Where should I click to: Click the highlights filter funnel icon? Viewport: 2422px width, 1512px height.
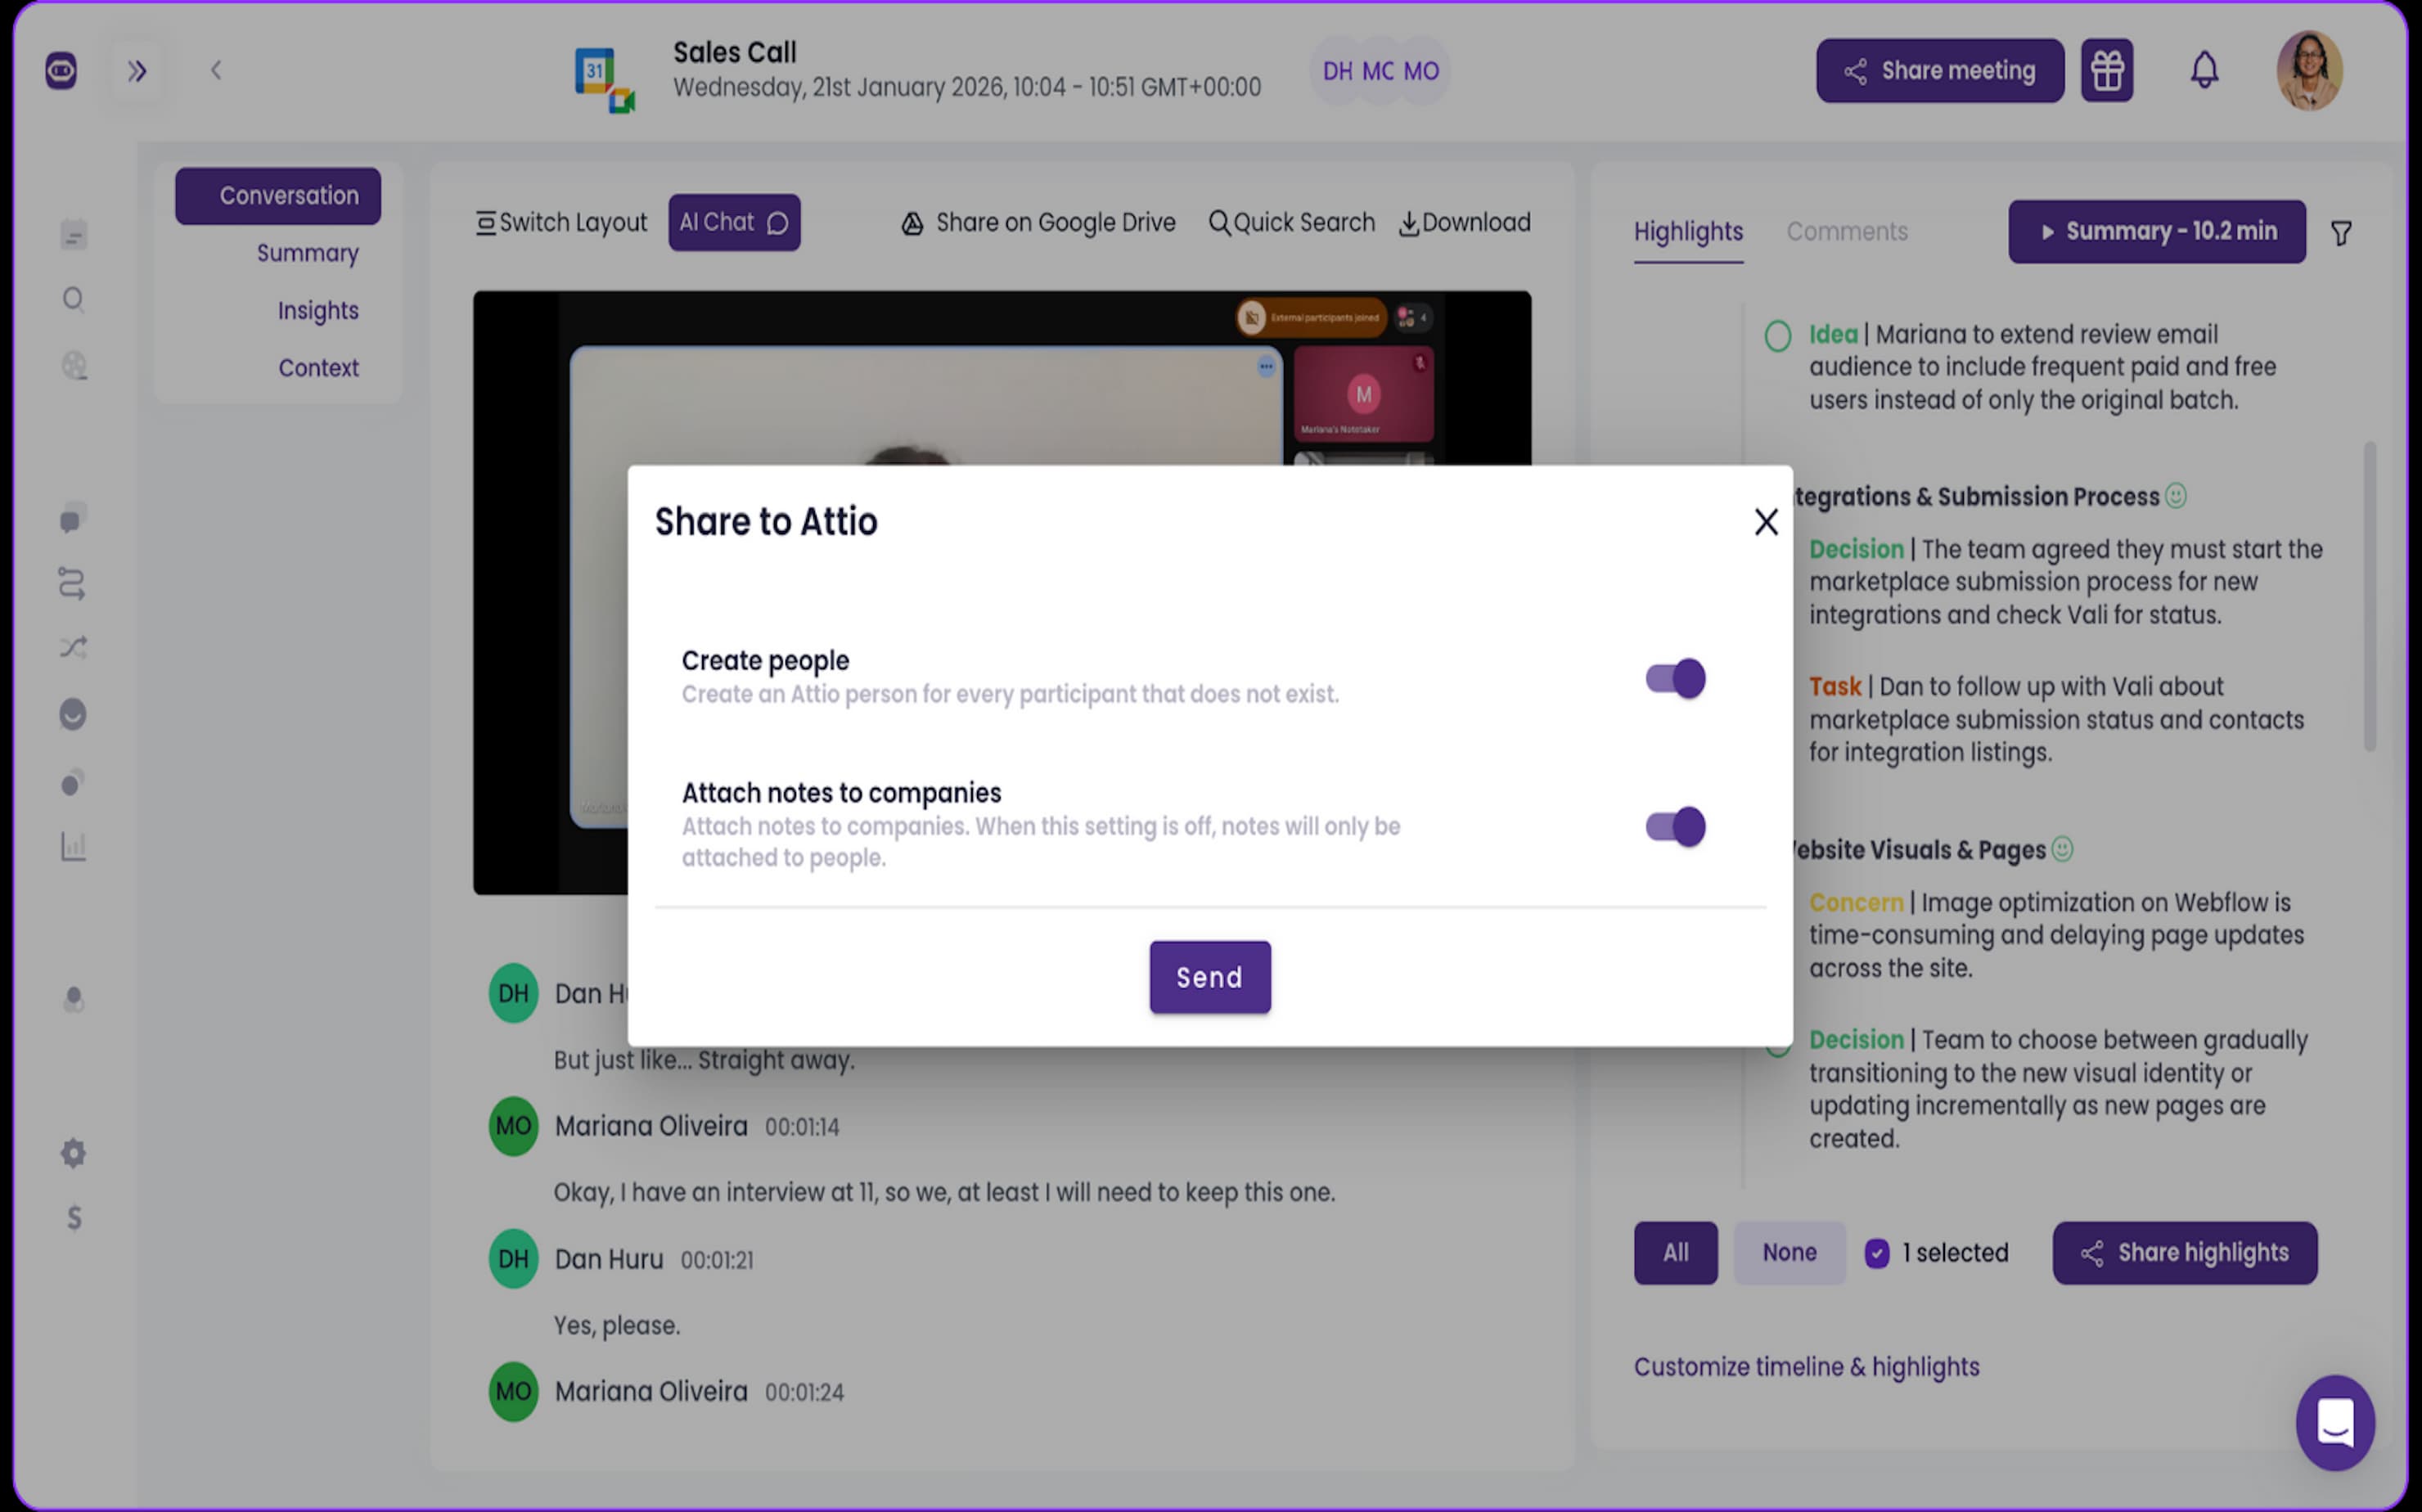point(2340,233)
